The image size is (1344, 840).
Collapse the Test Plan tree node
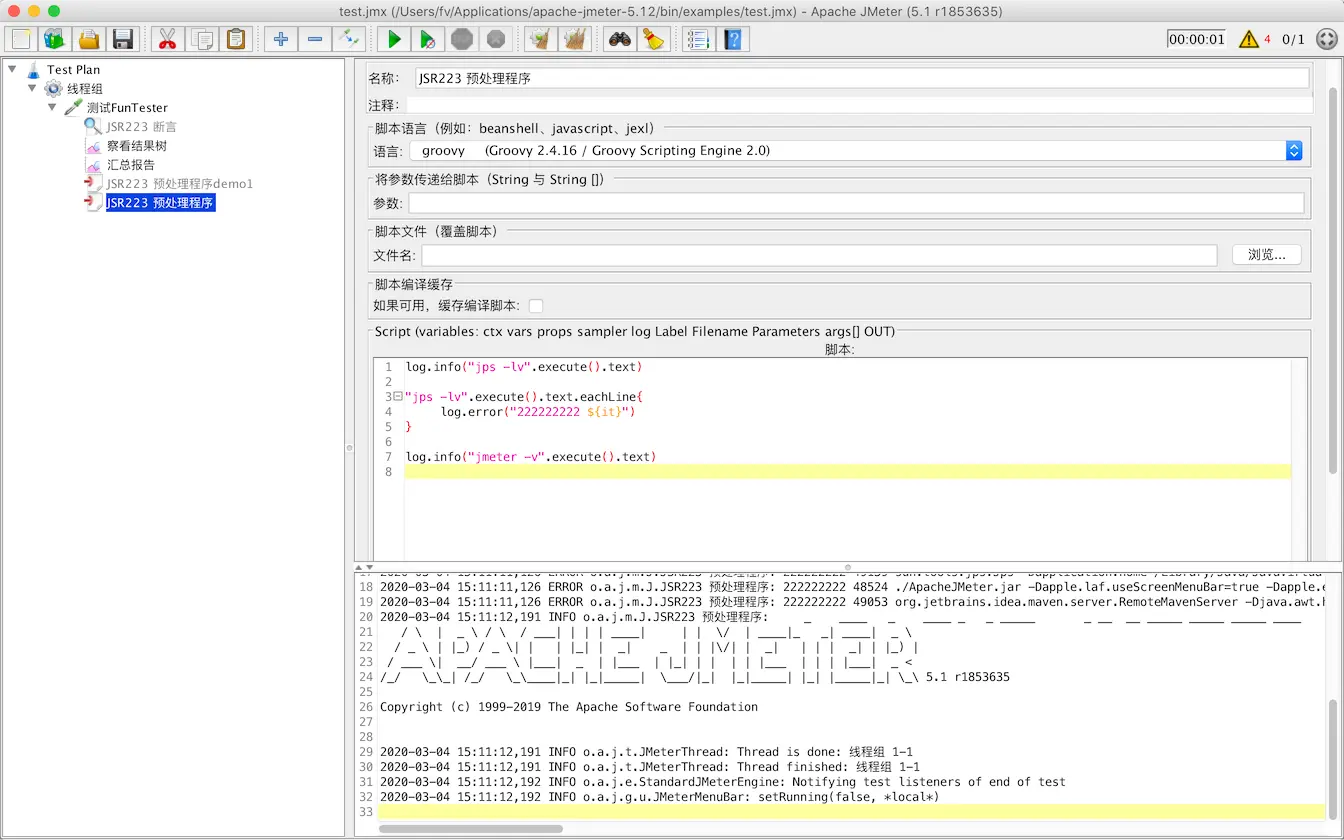click(12, 69)
